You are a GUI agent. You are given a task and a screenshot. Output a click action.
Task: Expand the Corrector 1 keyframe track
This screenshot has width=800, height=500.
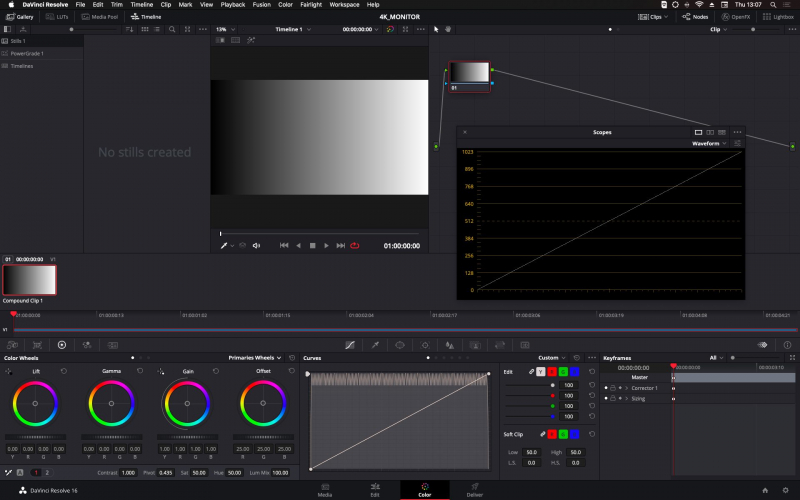click(x=625, y=387)
